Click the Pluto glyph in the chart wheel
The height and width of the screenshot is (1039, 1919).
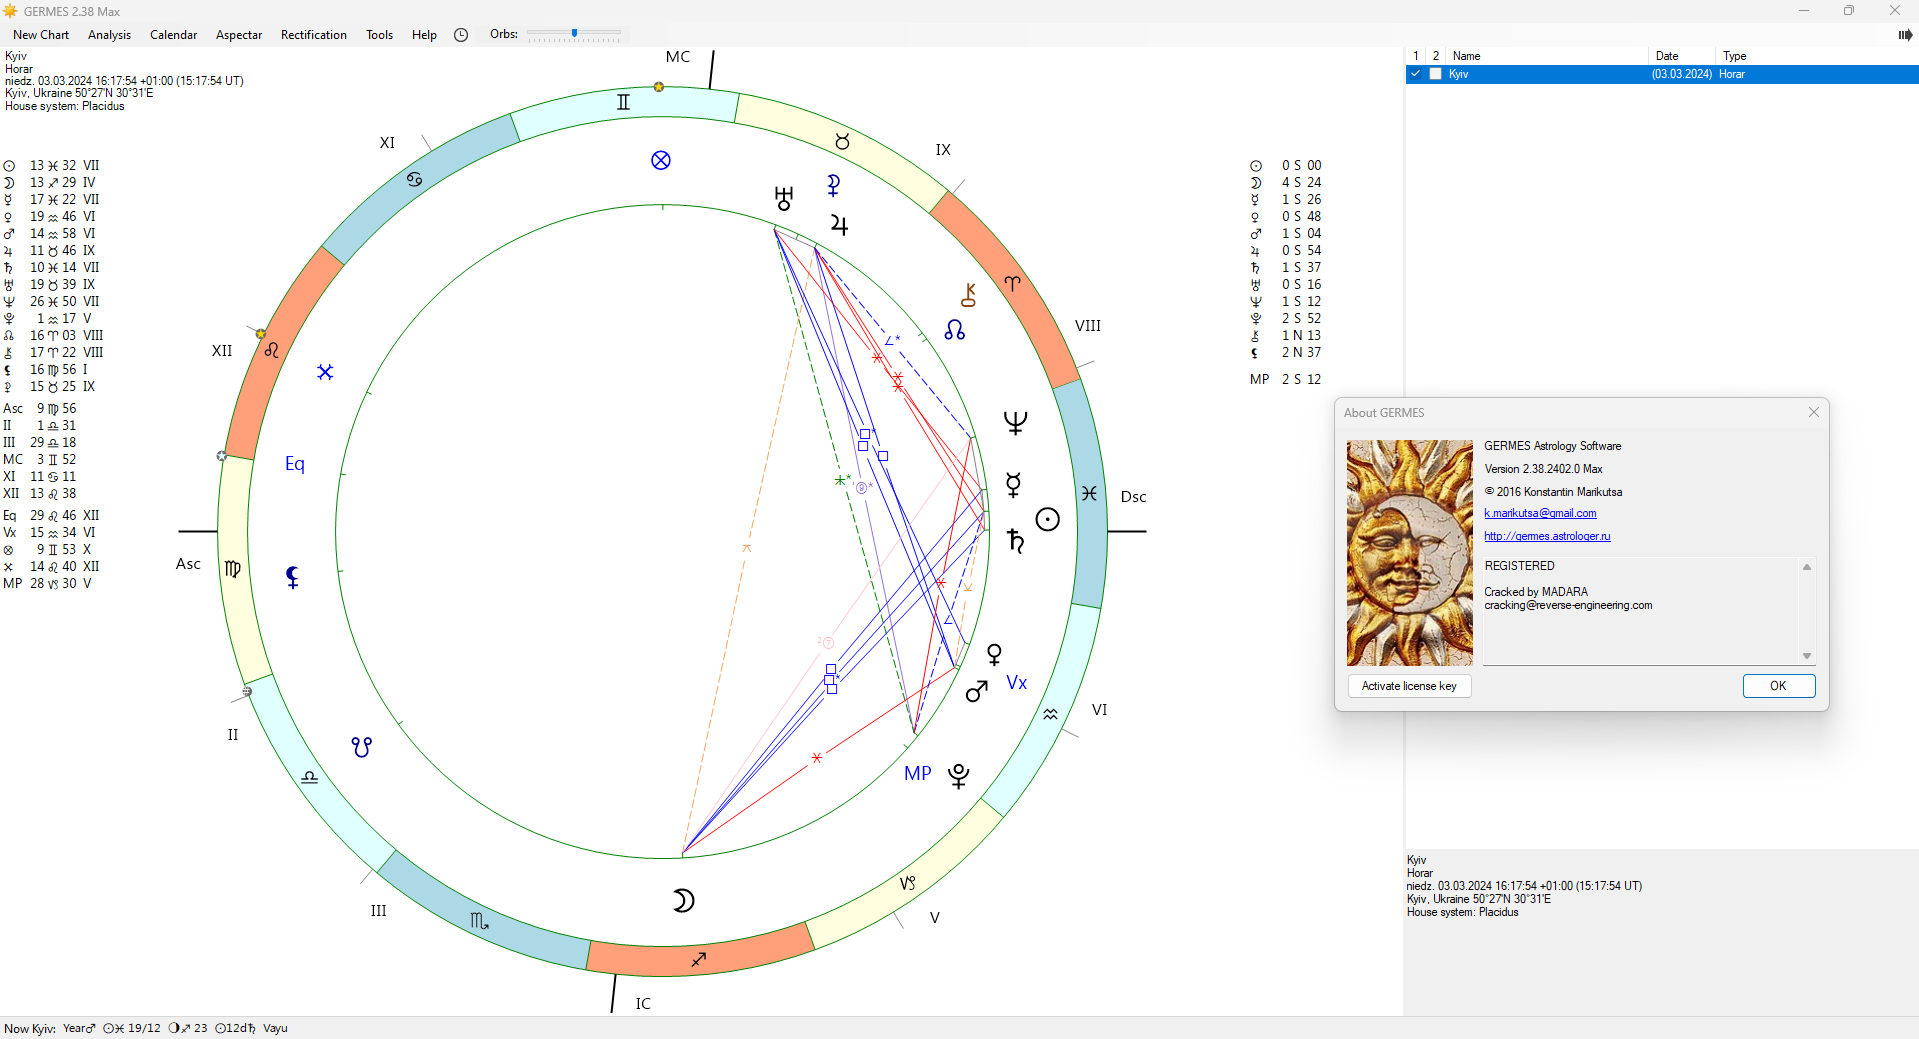[x=958, y=775]
